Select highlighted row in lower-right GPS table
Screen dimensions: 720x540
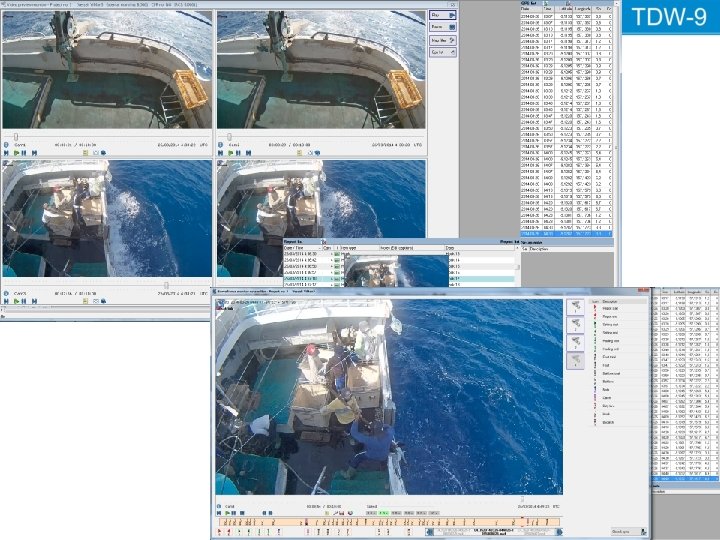(x=685, y=479)
